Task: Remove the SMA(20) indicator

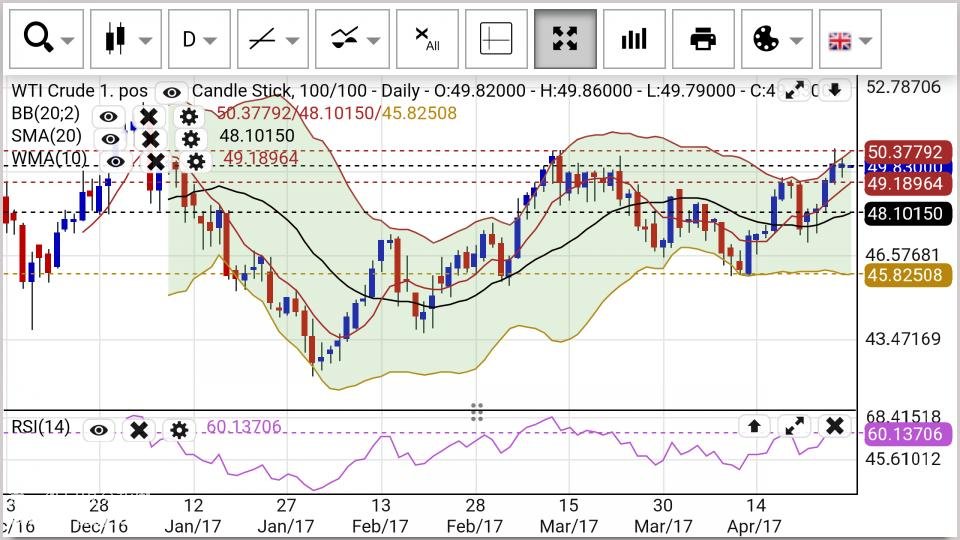Action: [x=150, y=139]
